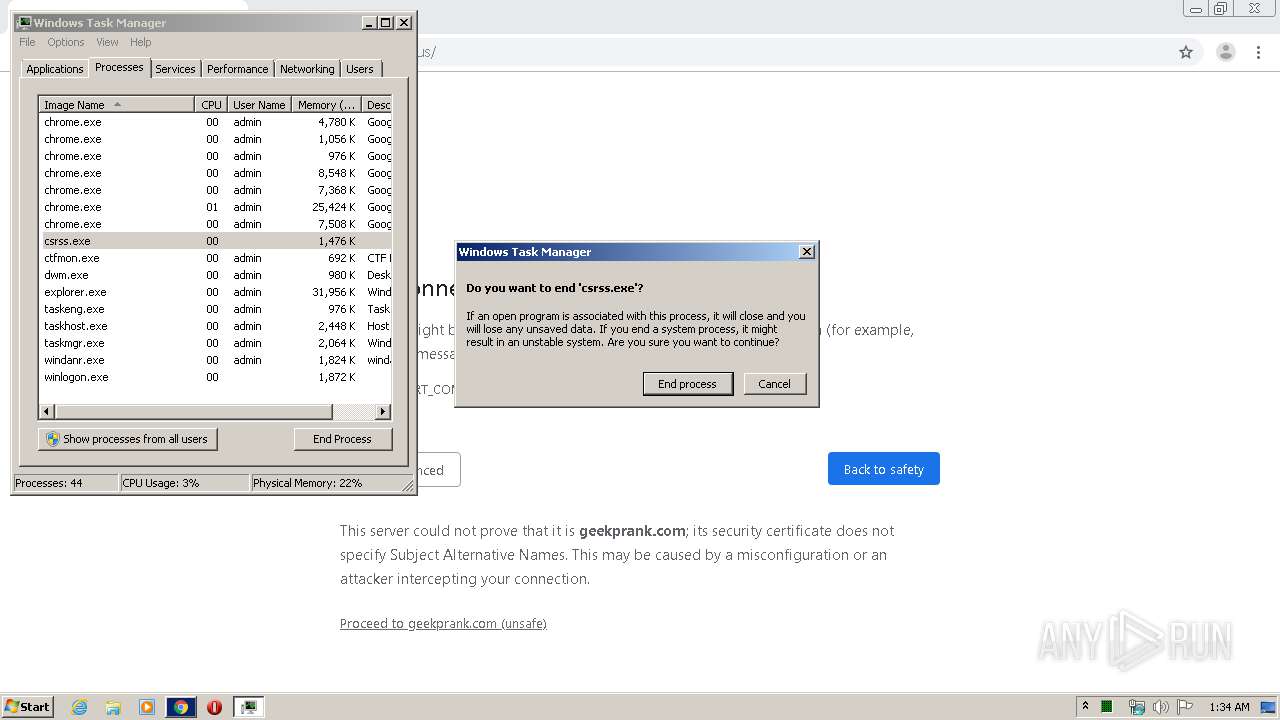Open Internet Explorer from the taskbar

(x=79, y=707)
